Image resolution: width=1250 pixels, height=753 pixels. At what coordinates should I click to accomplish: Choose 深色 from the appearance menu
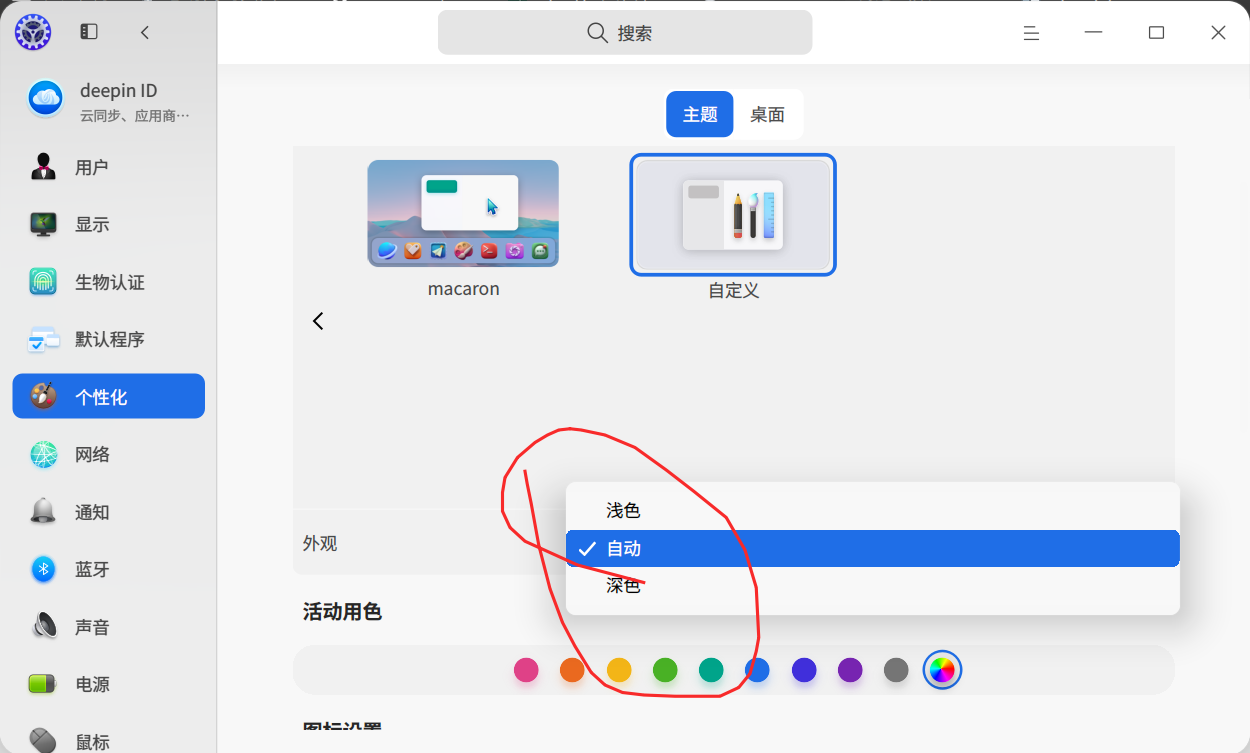[873, 586]
